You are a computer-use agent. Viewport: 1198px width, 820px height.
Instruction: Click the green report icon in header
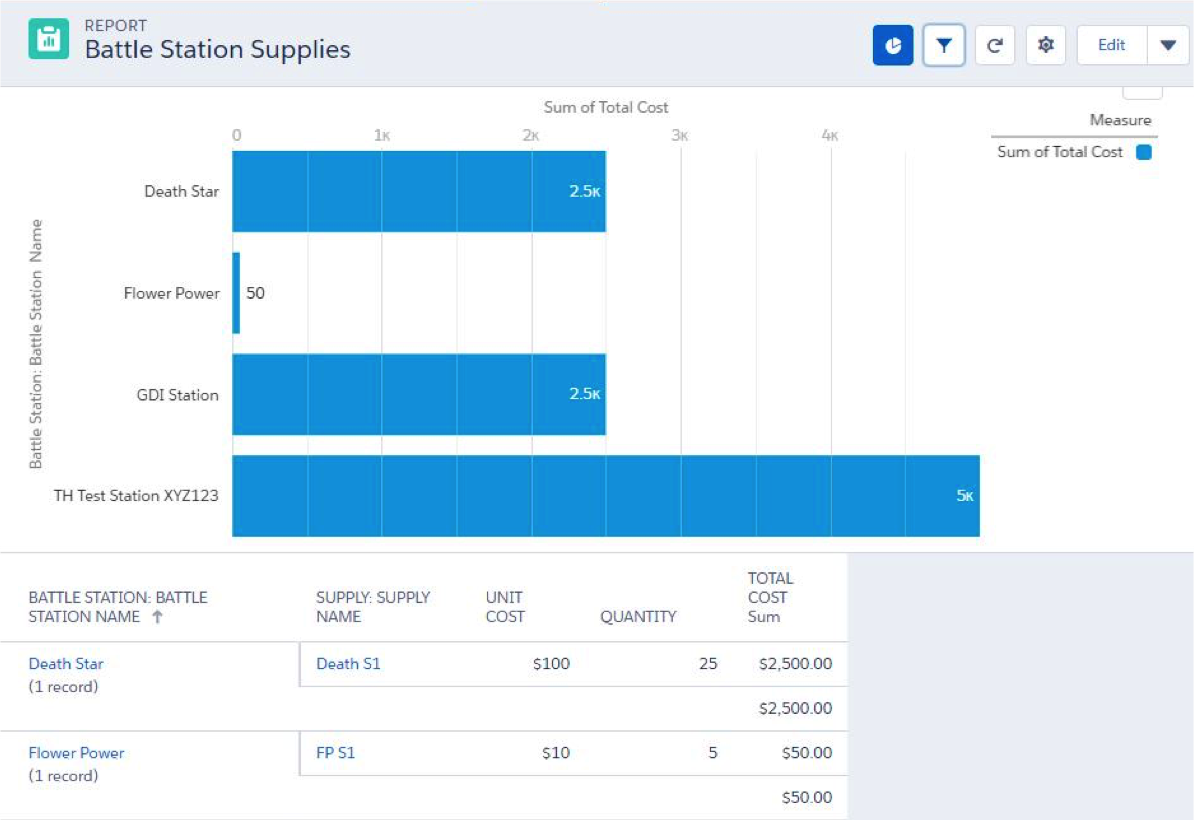[49, 39]
